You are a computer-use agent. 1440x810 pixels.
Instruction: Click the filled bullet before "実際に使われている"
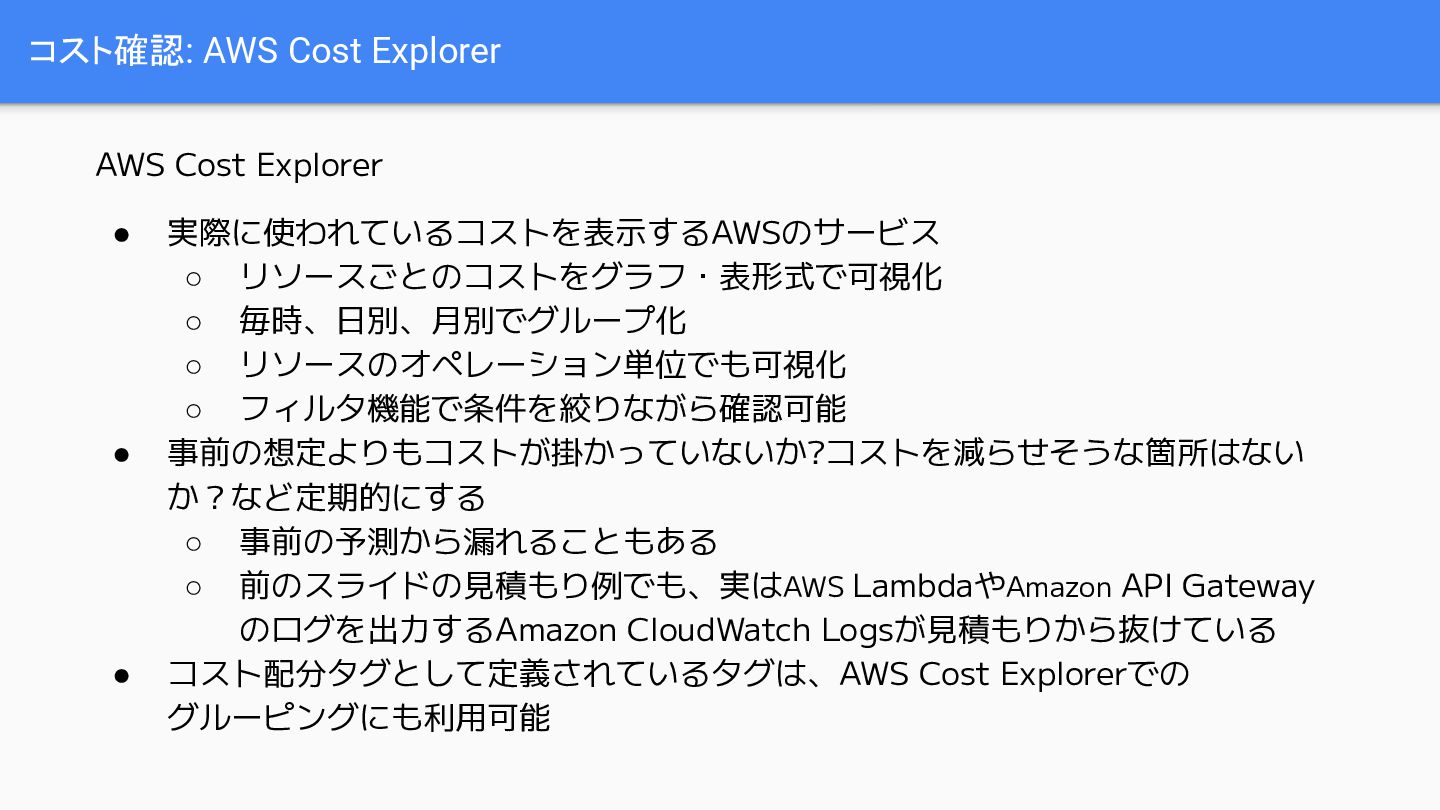click(x=122, y=234)
